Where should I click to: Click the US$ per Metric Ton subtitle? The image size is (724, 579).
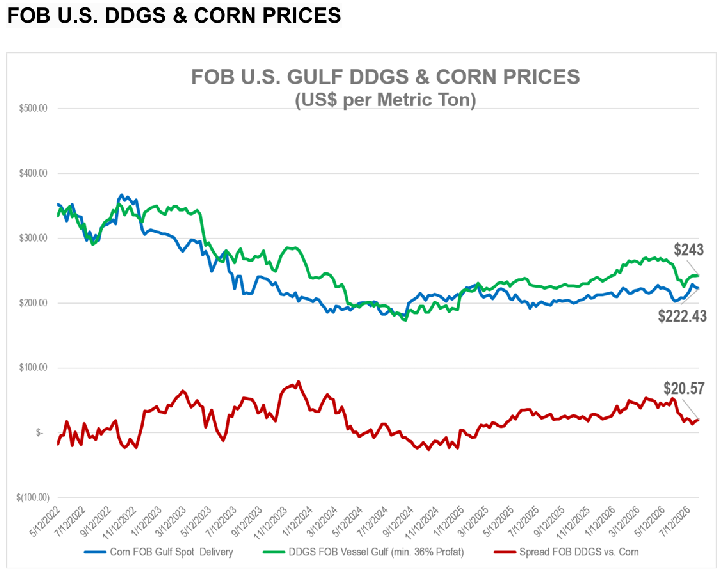[386, 100]
